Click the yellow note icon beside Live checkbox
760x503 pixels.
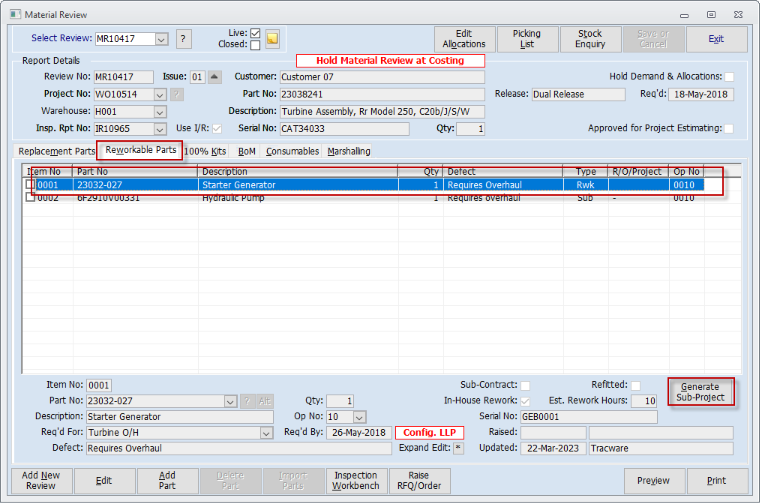point(272,39)
